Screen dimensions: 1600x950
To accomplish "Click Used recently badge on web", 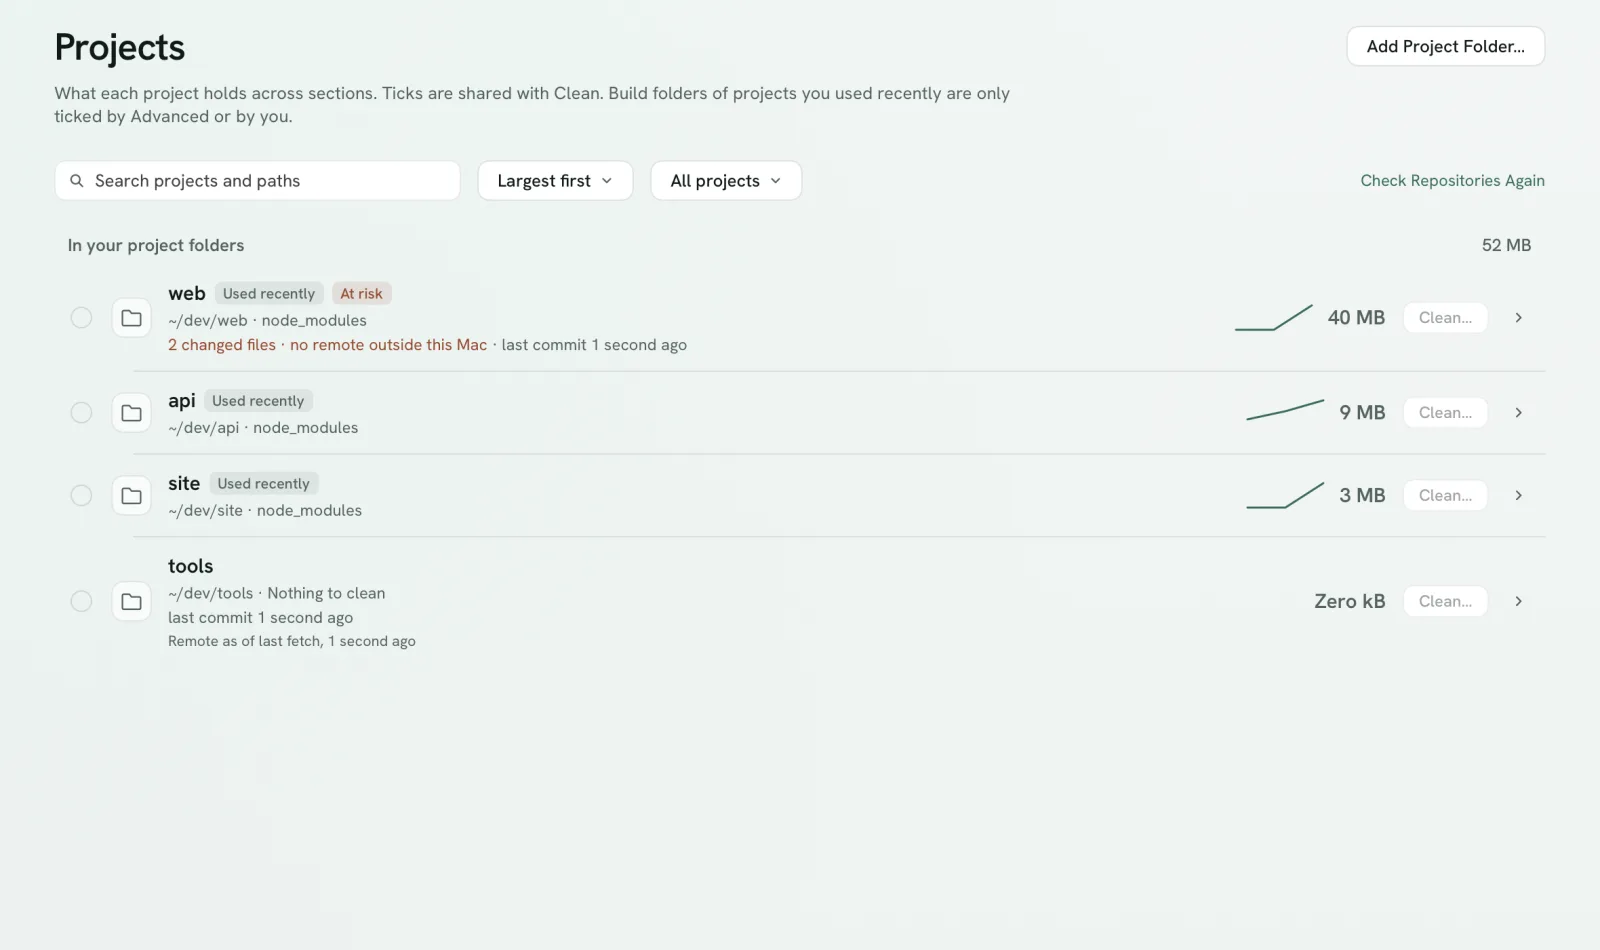I will 269,294.
